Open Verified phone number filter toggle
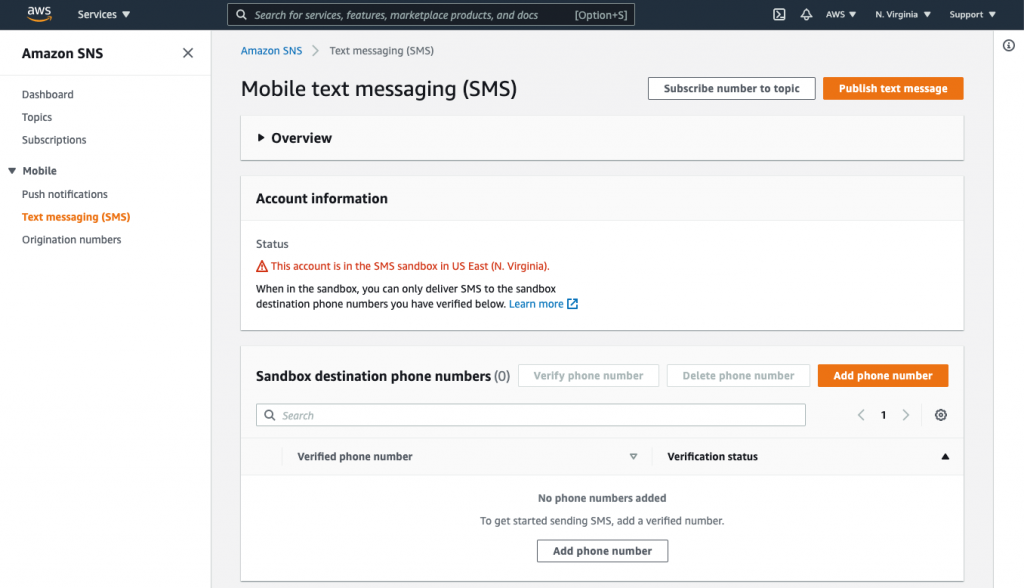Viewport: 1024px width, 588px height. pos(633,456)
